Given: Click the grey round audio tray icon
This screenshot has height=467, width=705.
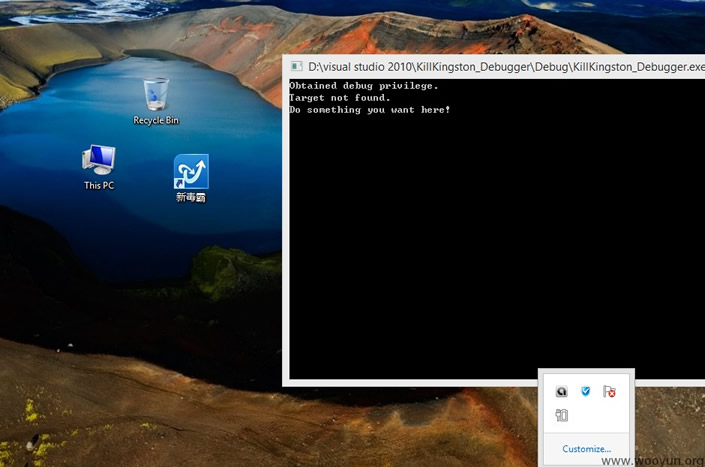Looking at the screenshot, I should click(561, 391).
